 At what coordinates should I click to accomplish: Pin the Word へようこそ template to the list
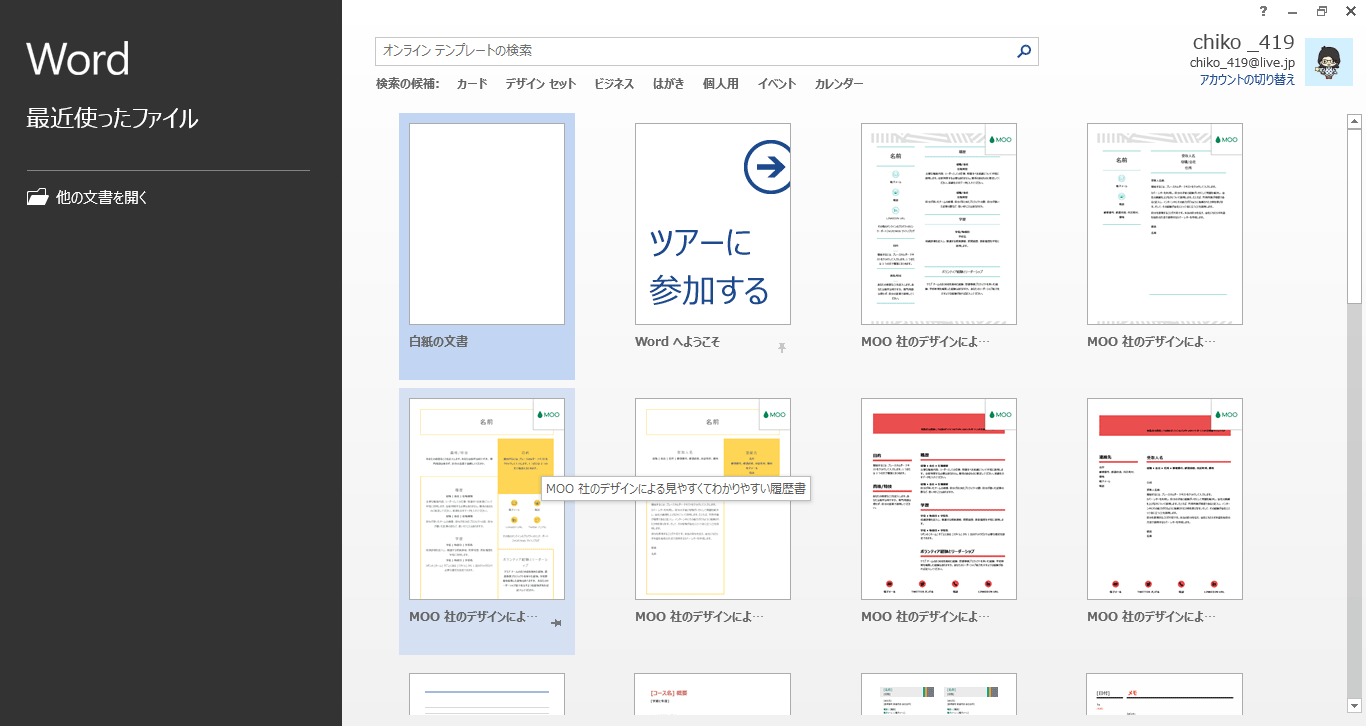click(782, 347)
